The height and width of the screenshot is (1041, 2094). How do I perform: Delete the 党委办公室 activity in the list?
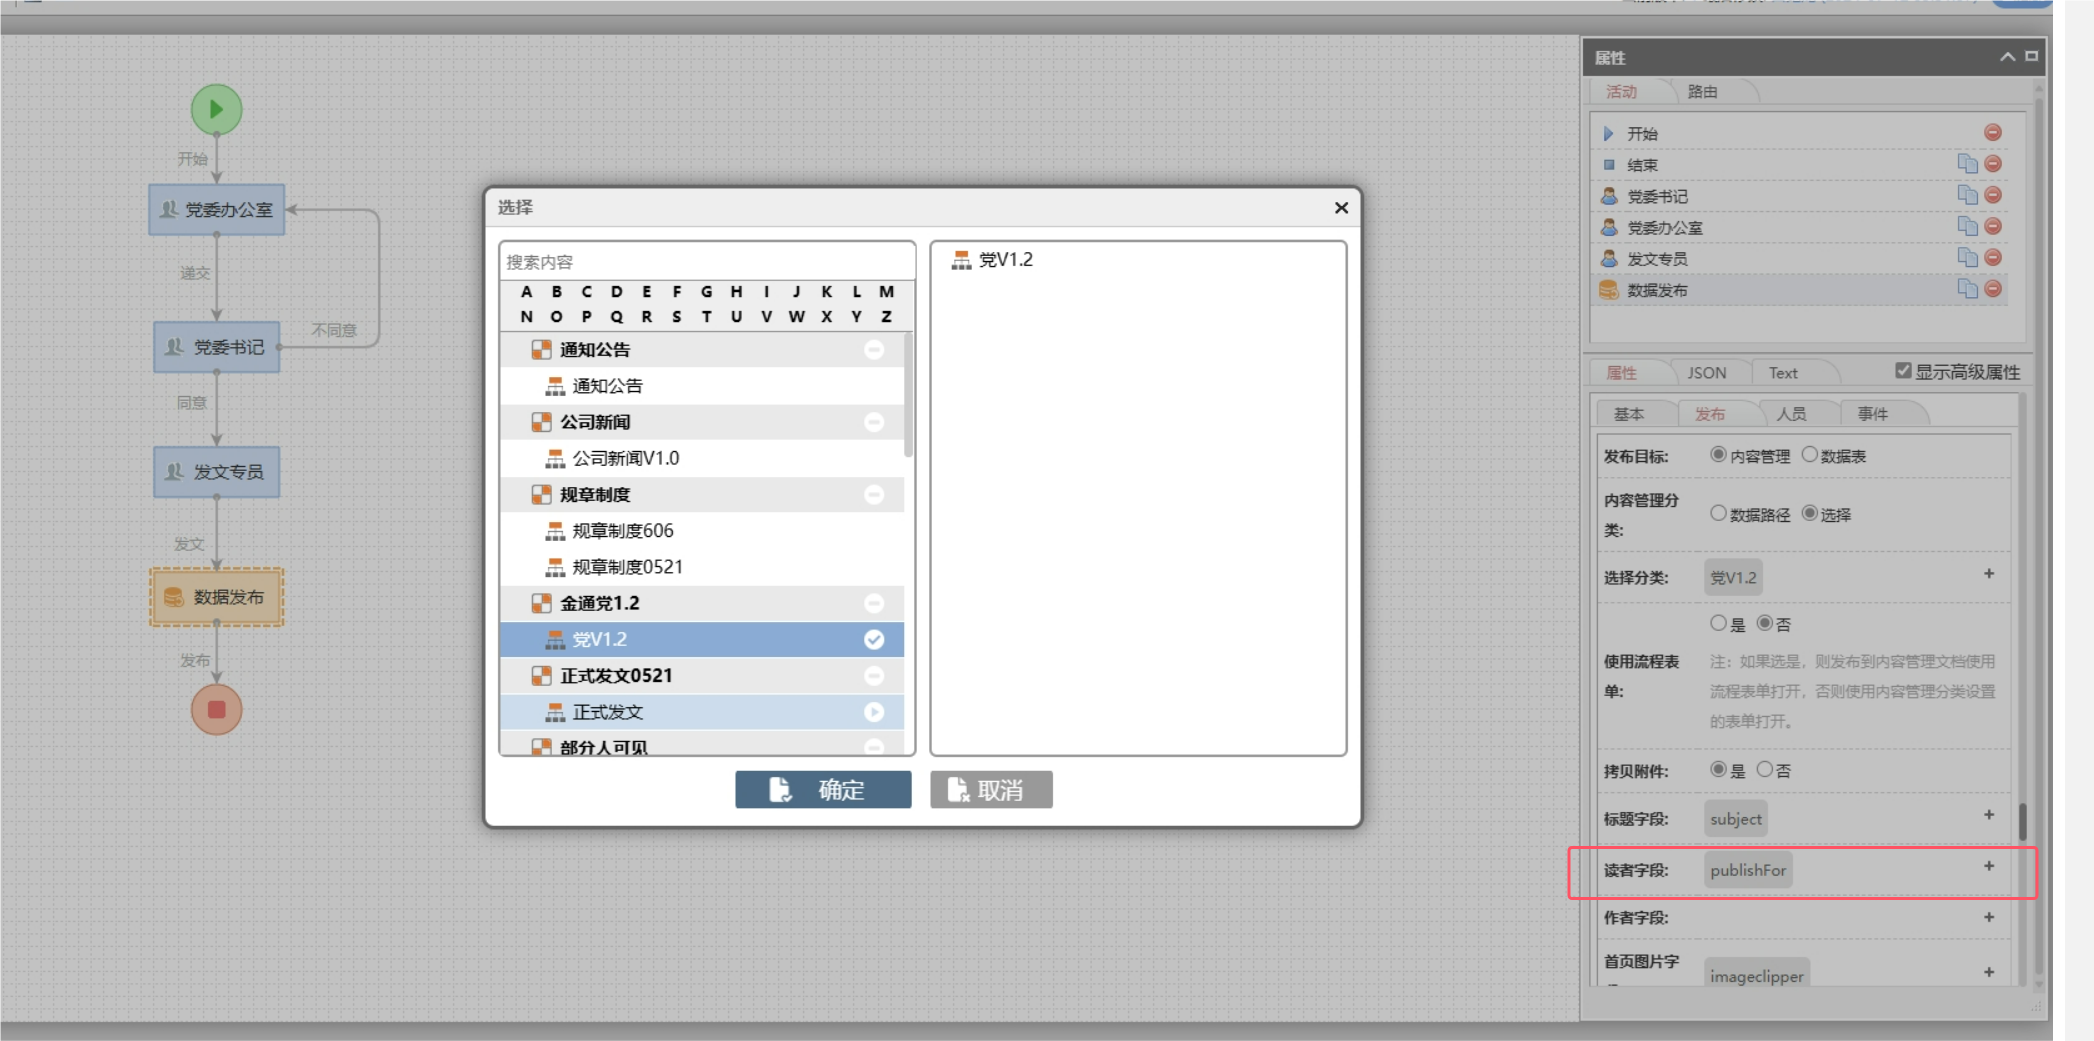click(1992, 227)
